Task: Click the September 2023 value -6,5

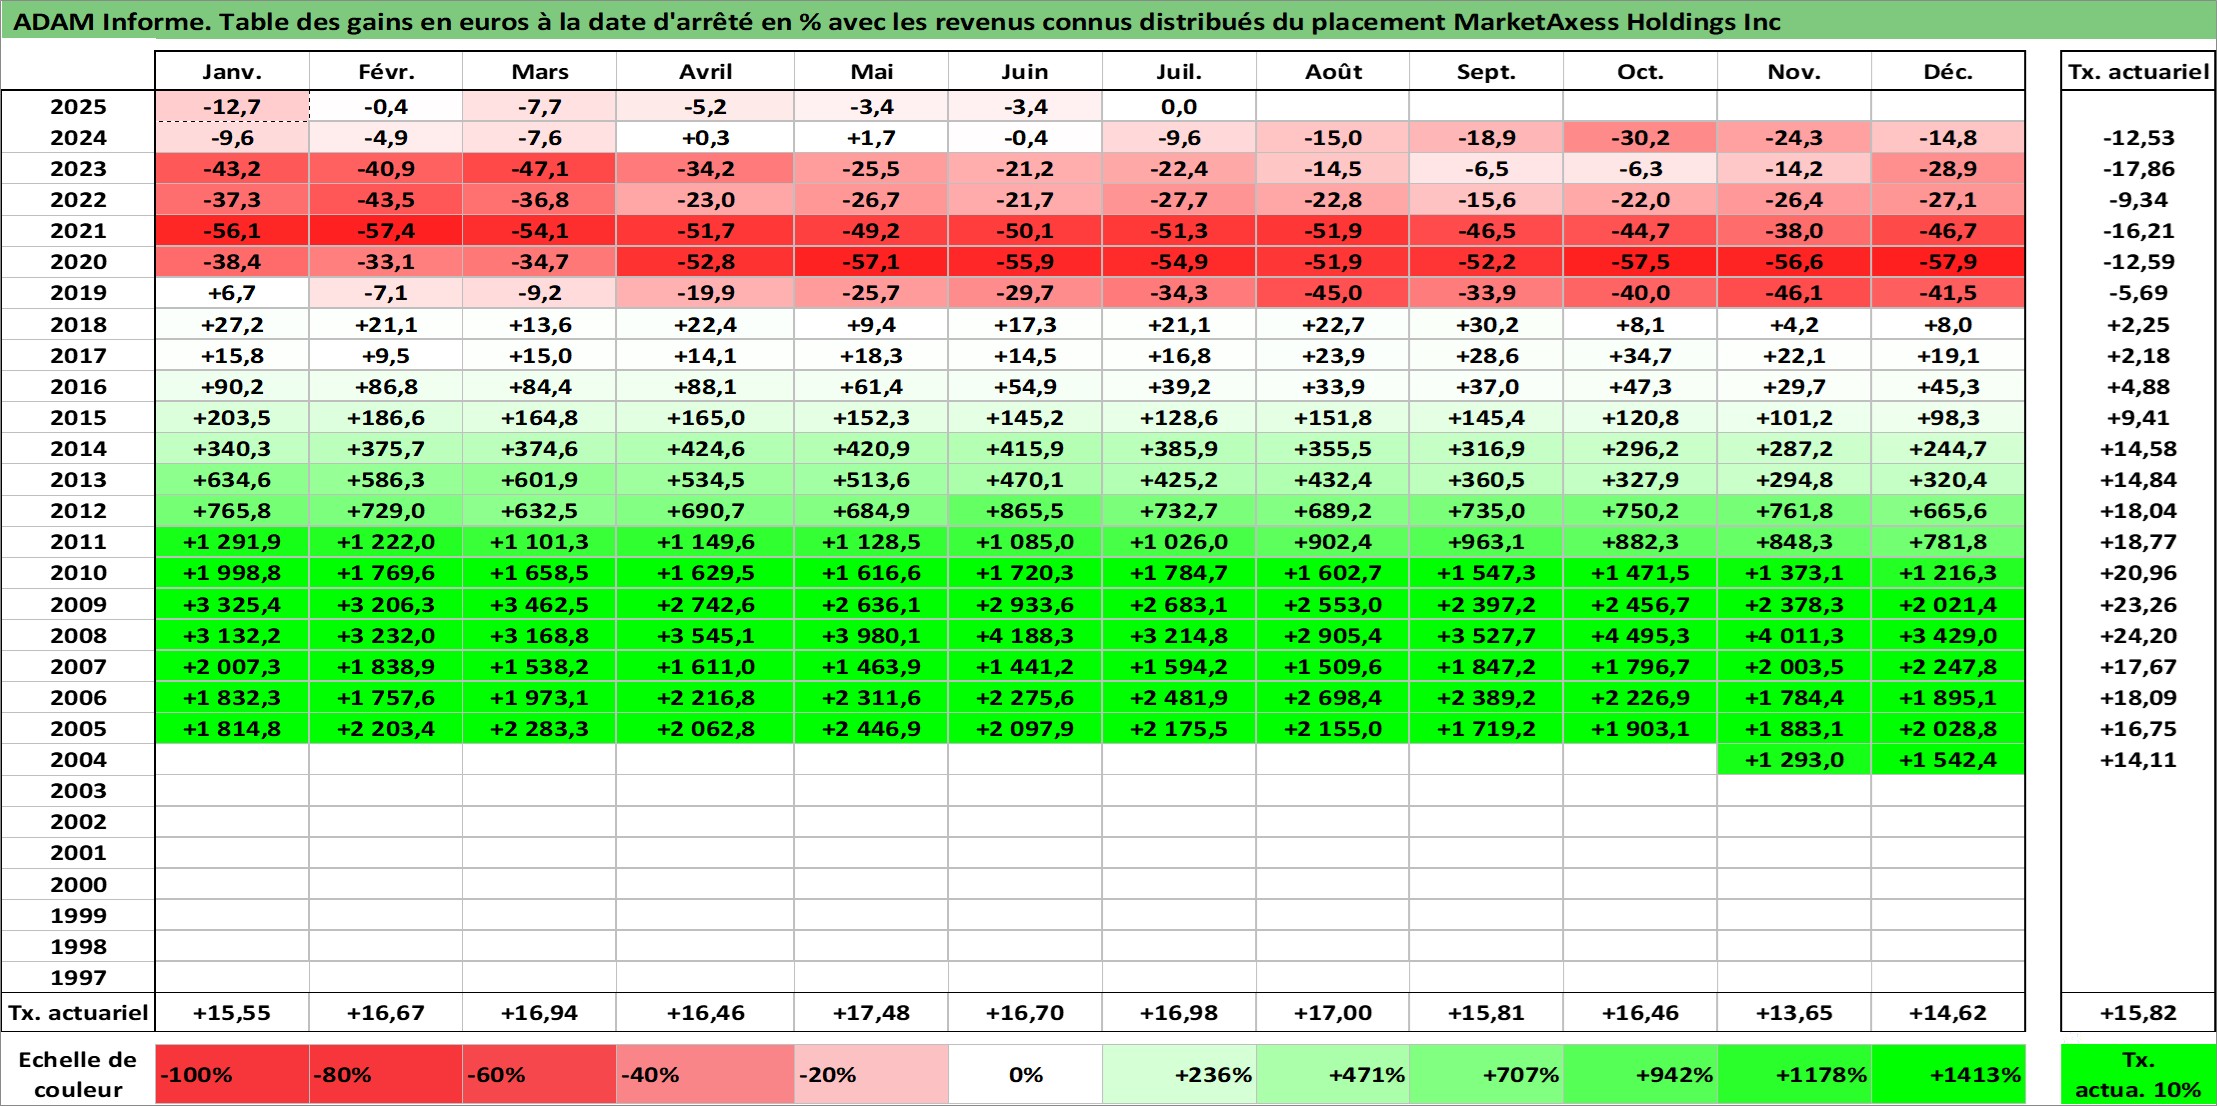Action: tap(1486, 169)
